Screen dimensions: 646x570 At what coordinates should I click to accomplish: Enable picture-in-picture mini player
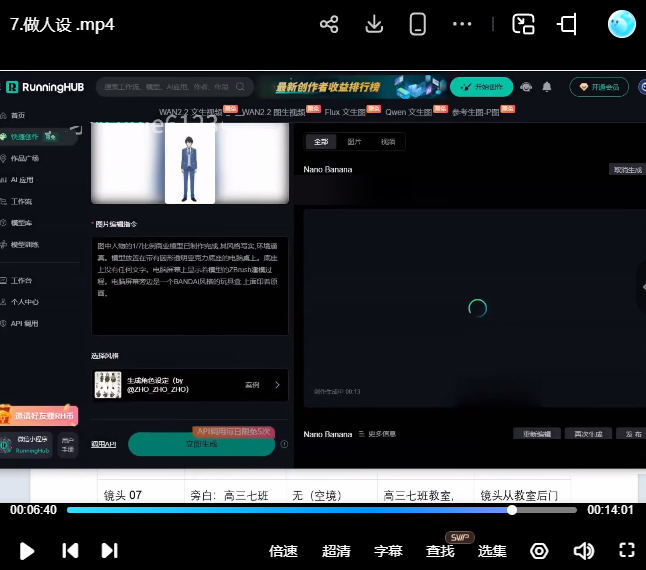click(523, 24)
